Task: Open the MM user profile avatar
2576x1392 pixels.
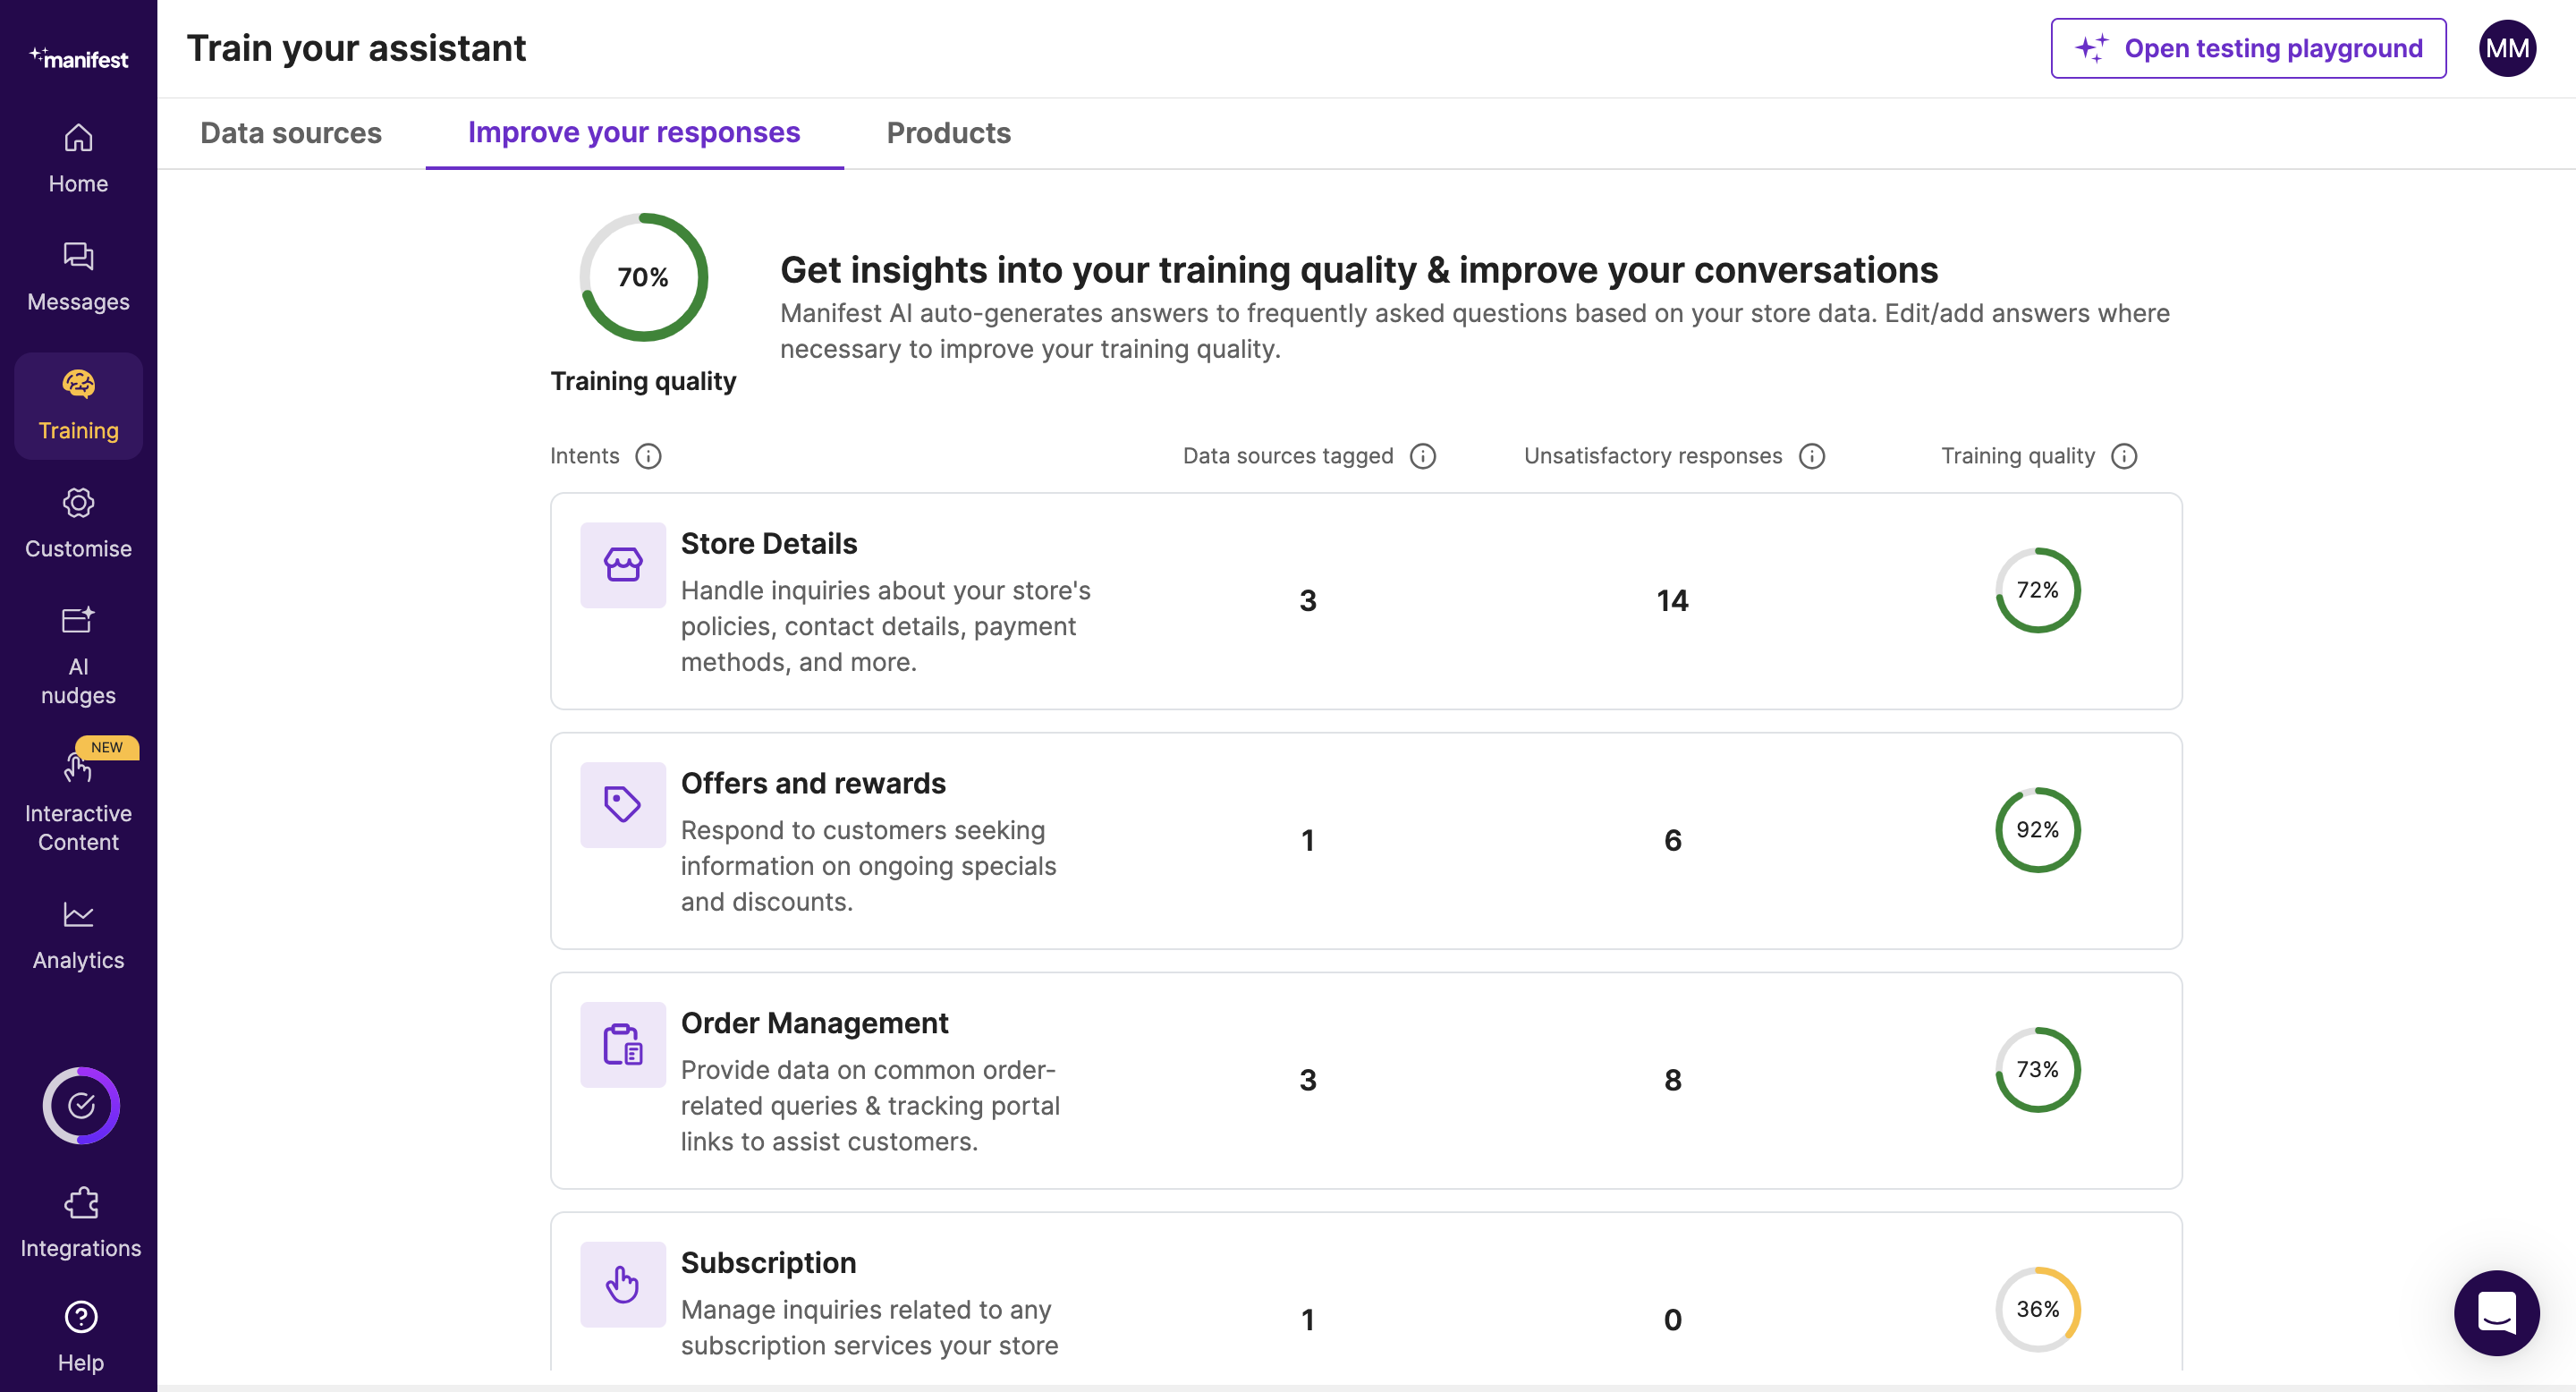Action: coord(2506,48)
